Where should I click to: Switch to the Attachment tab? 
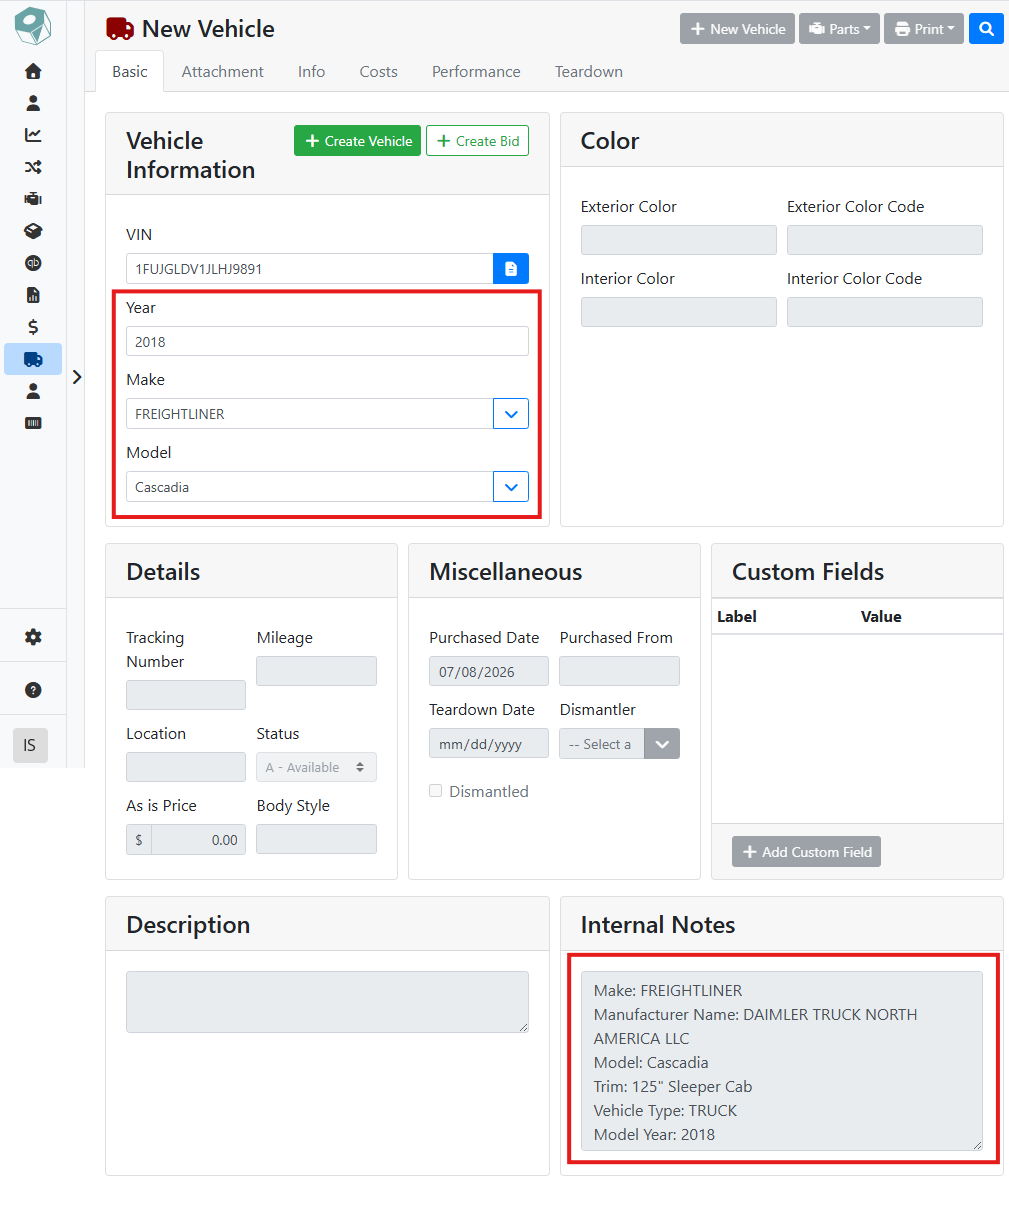click(223, 72)
